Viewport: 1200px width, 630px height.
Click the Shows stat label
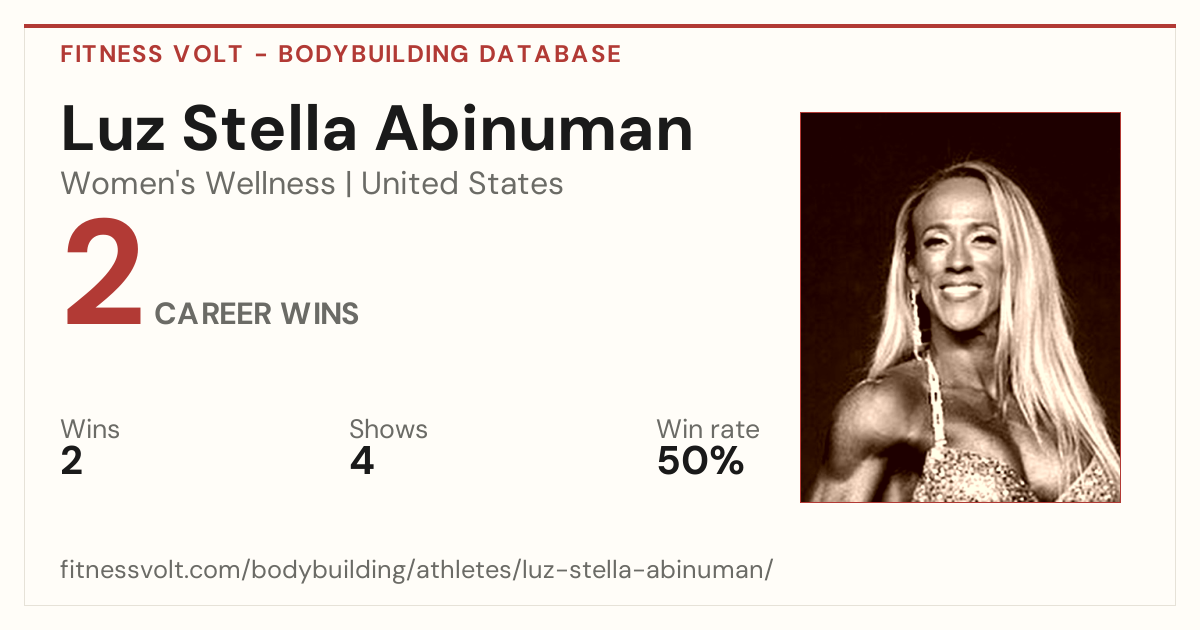coord(388,429)
